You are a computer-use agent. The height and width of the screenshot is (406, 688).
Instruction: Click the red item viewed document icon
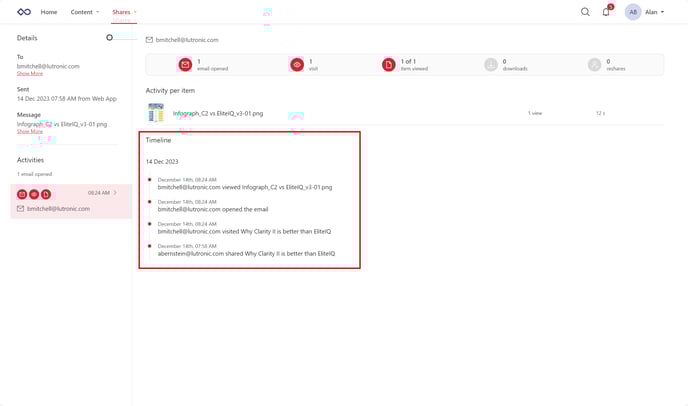tap(389, 65)
